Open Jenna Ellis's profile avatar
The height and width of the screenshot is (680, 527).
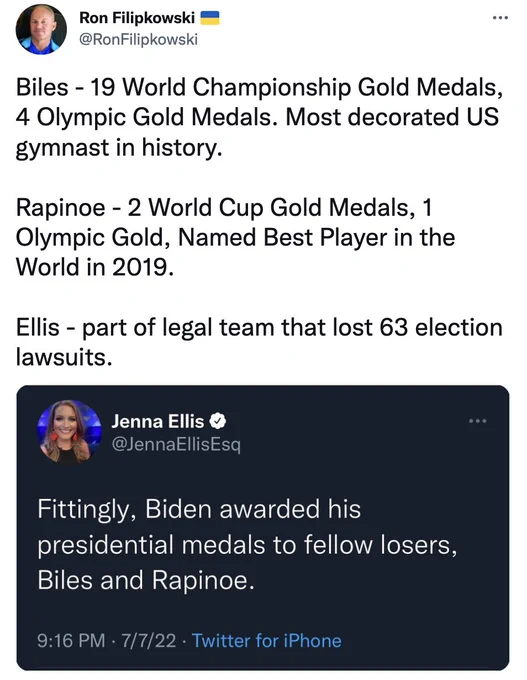tap(69, 432)
